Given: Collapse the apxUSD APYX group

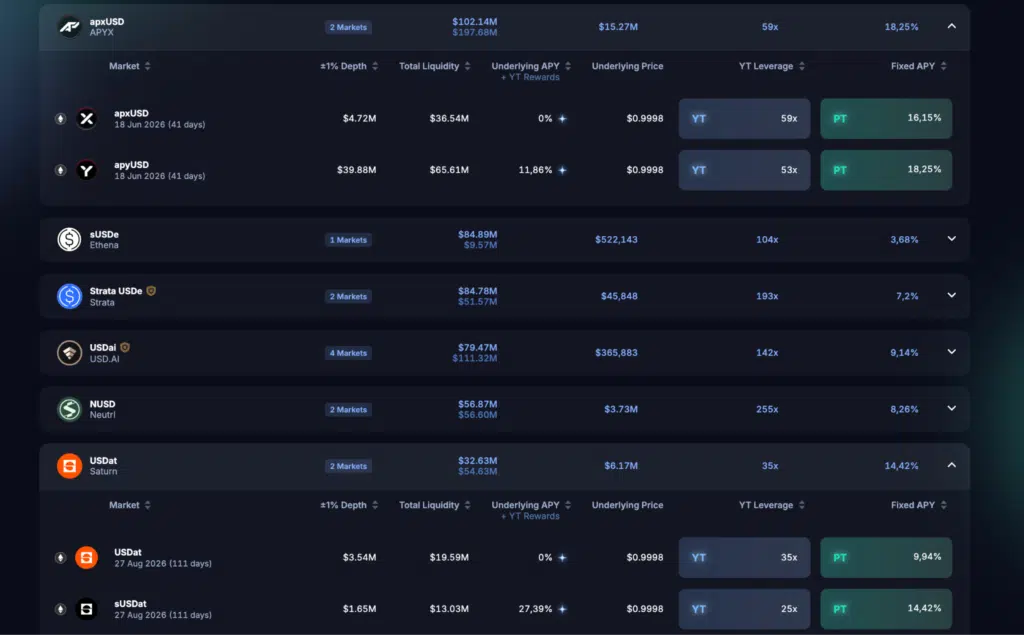Looking at the screenshot, I should tap(952, 26).
